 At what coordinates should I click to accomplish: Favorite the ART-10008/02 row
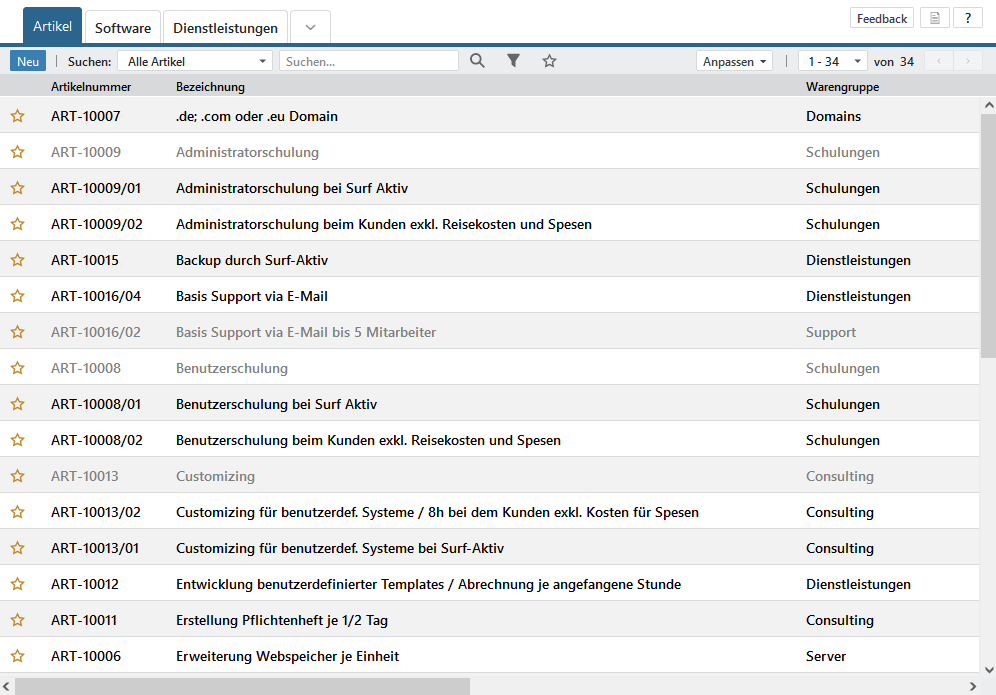point(18,440)
